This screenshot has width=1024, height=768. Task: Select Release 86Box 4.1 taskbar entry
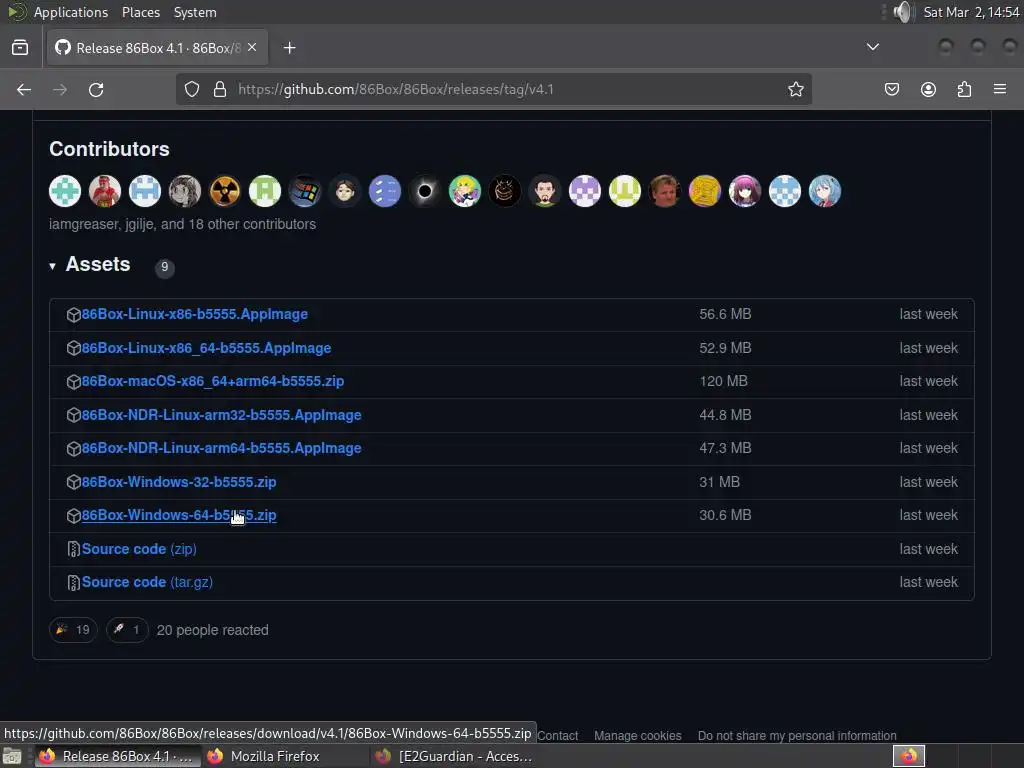click(x=118, y=756)
